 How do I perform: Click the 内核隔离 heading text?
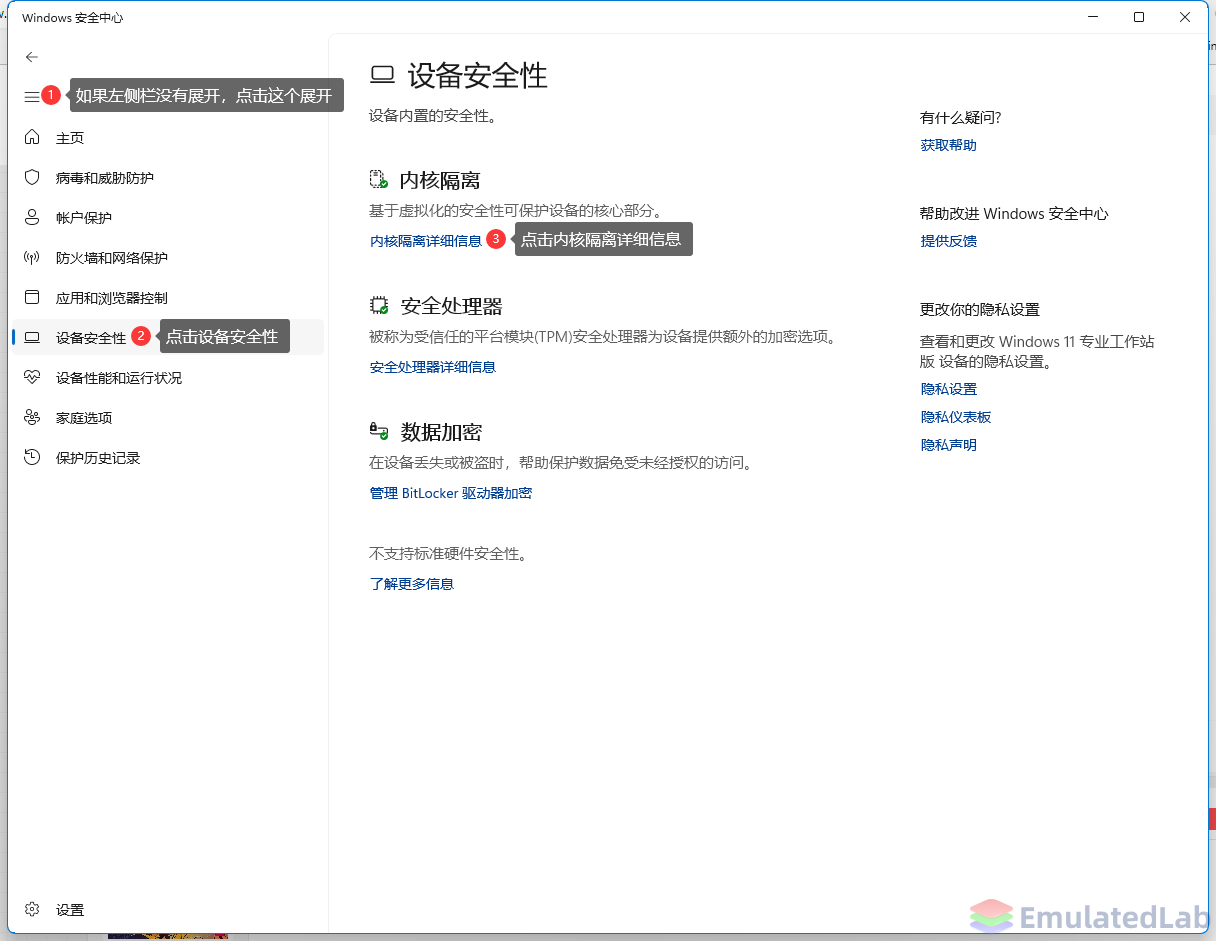[x=440, y=181]
